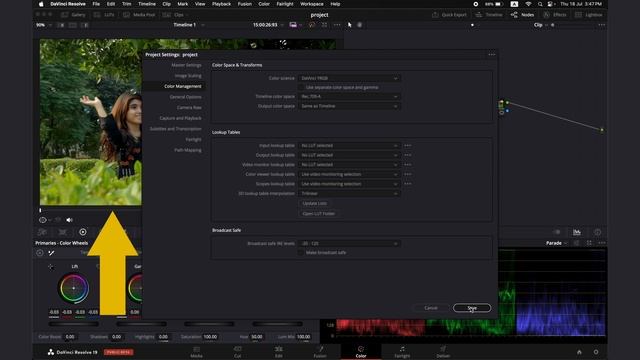Image resolution: width=640 pixels, height=360 pixels.
Task: Select Camera Raw in the sidebar
Action: click(x=189, y=108)
